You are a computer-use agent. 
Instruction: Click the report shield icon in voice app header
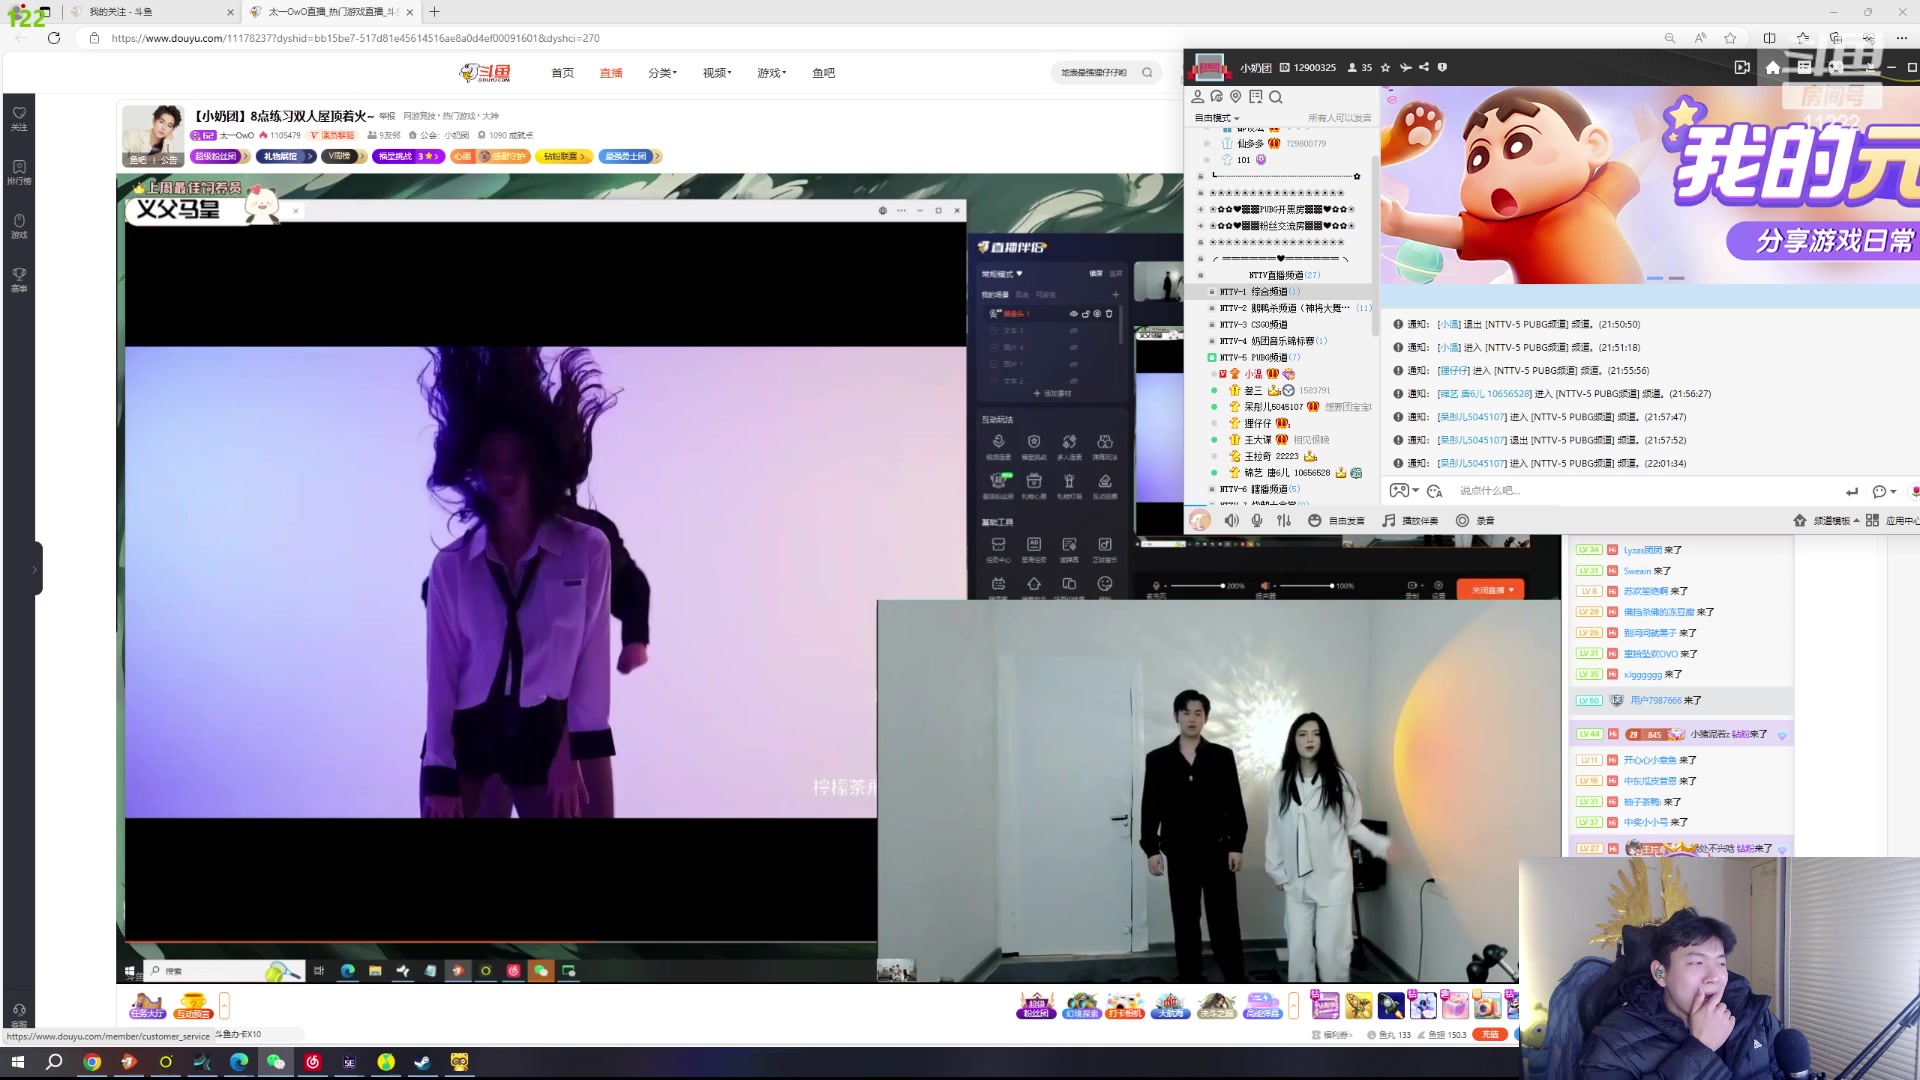click(1442, 68)
